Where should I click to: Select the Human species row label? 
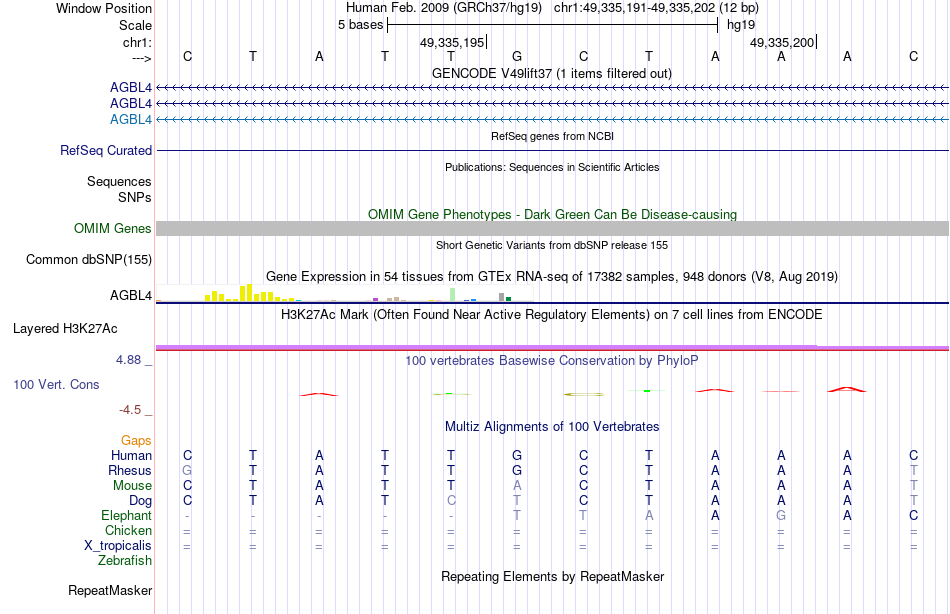click(131, 456)
